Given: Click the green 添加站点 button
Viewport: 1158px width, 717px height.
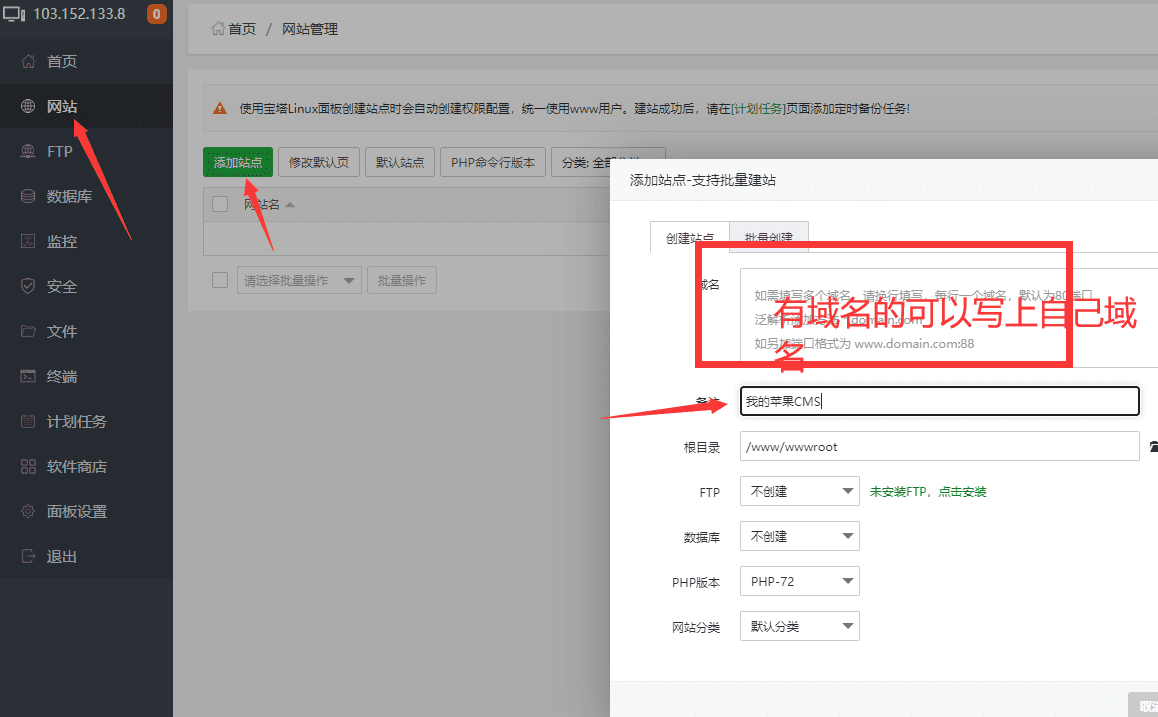Looking at the screenshot, I should pyautogui.click(x=238, y=162).
